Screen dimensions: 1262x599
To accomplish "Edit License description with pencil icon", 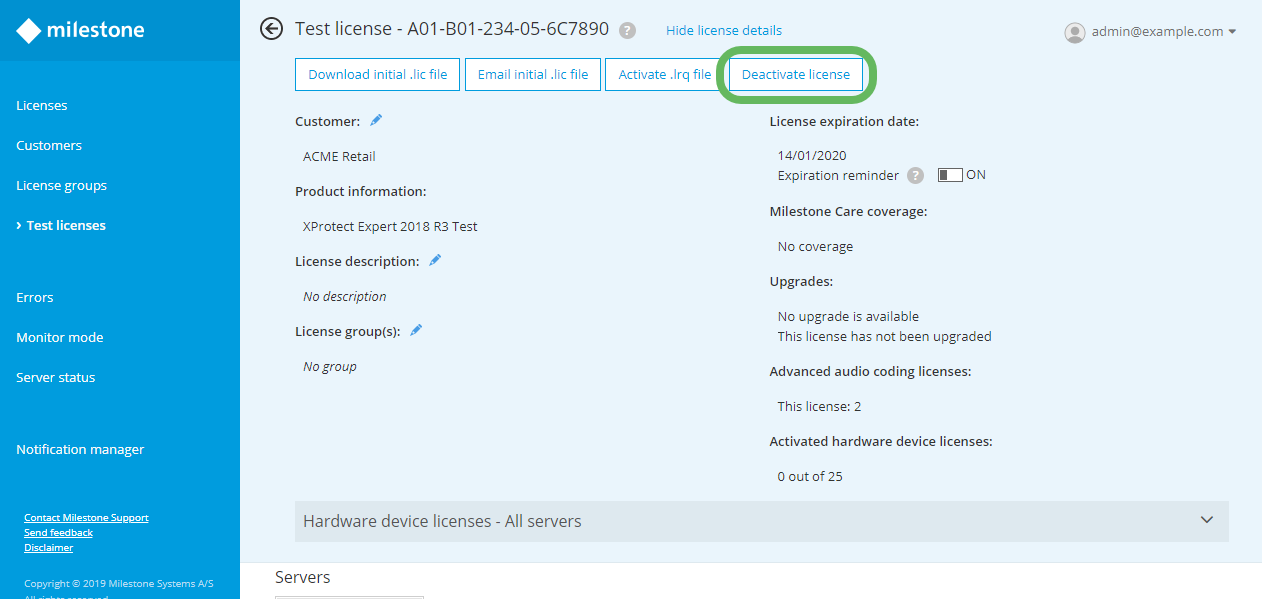I will pyautogui.click(x=435, y=260).
